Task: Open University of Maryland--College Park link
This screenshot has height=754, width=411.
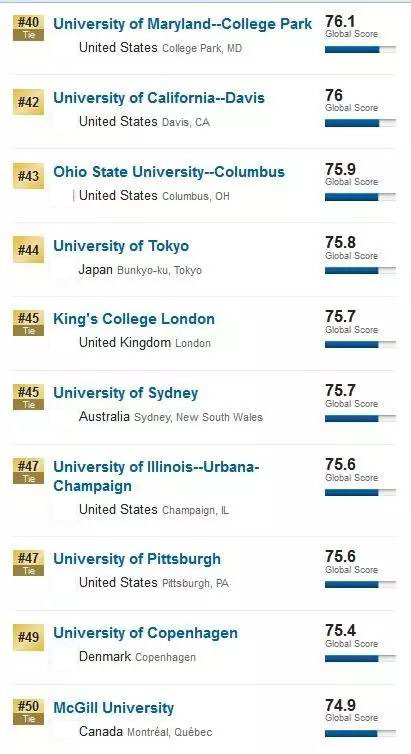Action: coord(182,24)
